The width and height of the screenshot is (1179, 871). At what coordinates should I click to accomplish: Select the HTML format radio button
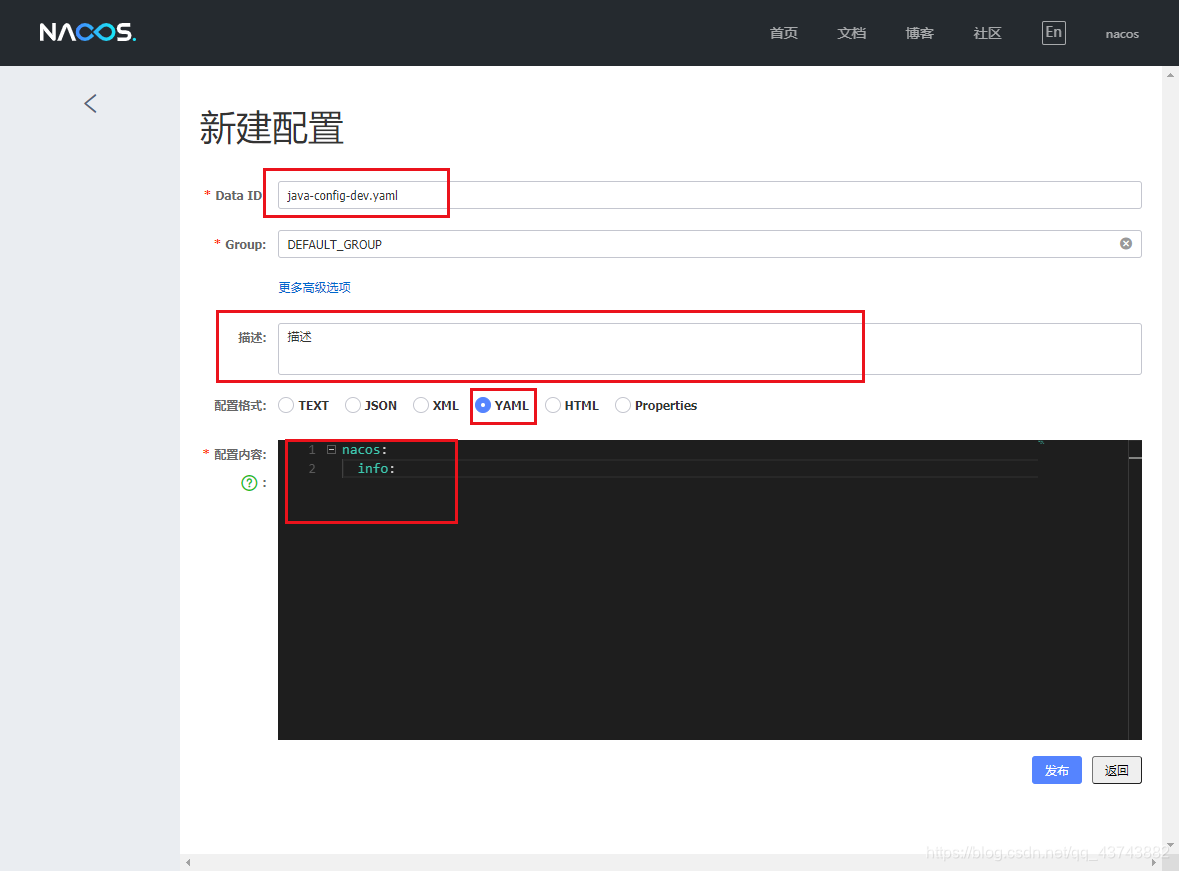tap(553, 405)
